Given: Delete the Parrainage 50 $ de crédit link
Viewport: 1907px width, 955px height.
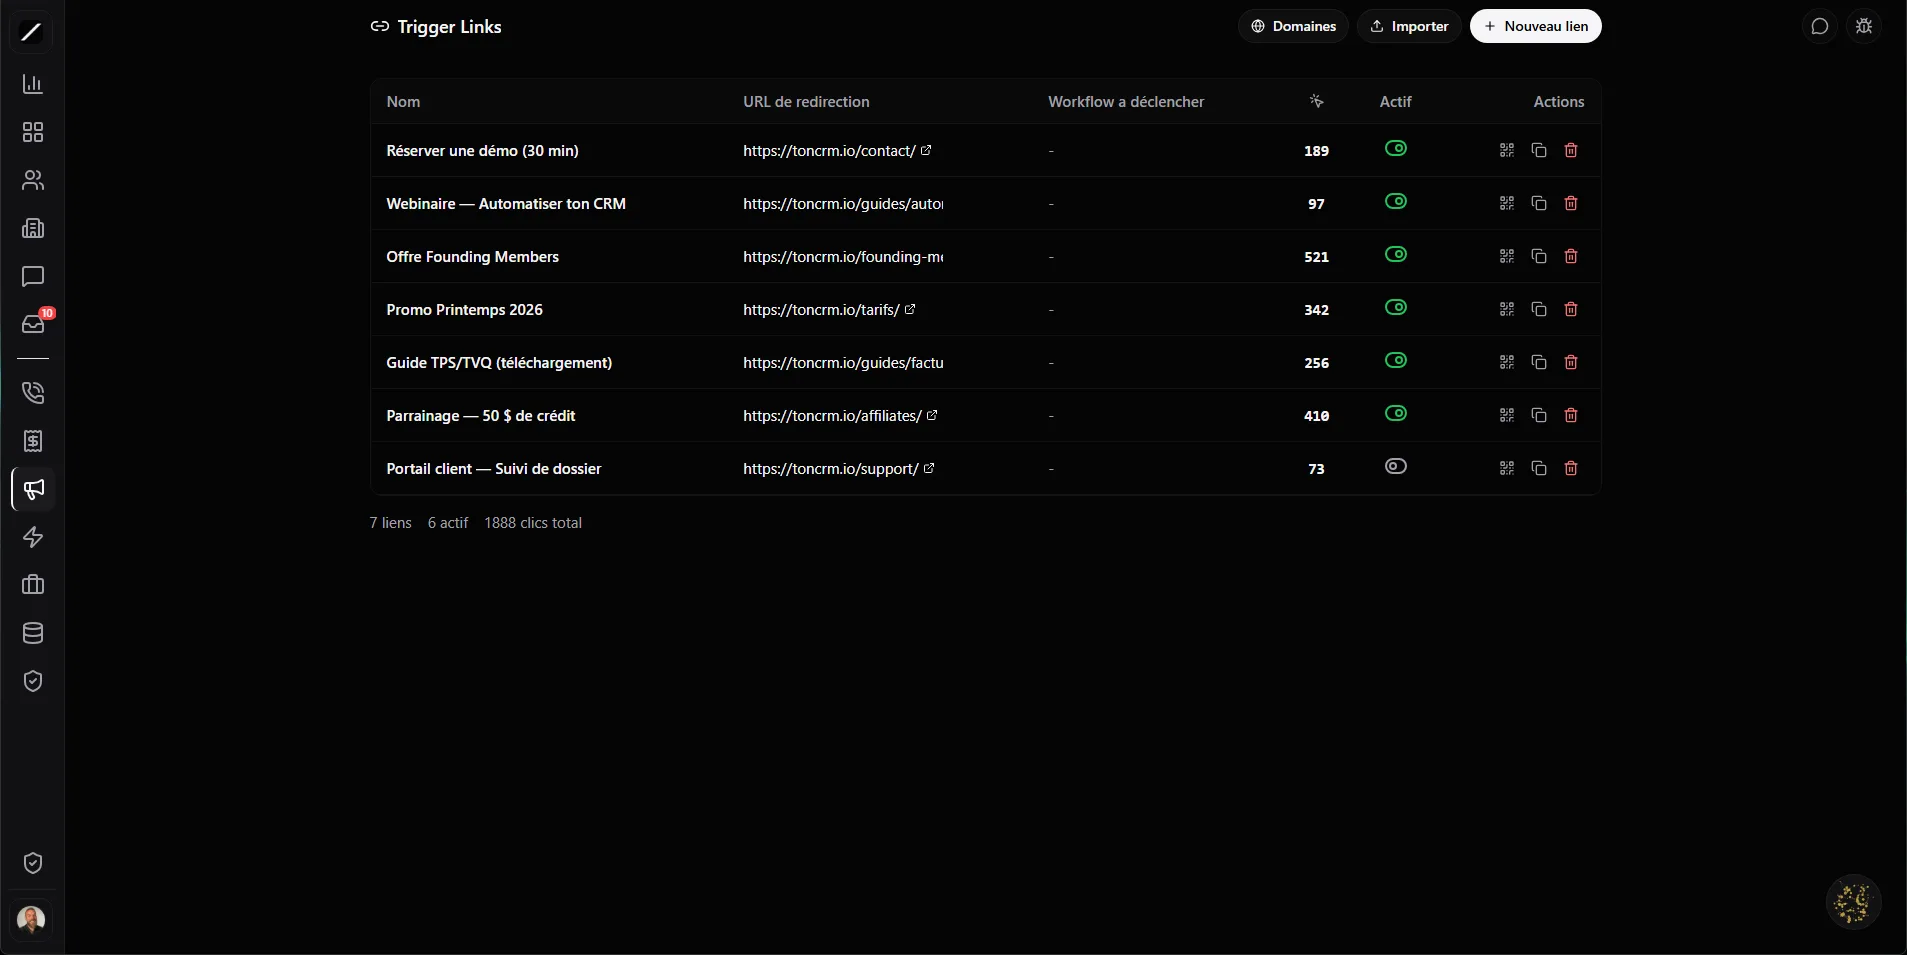Looking at the screenshot, I should 1571,415.
